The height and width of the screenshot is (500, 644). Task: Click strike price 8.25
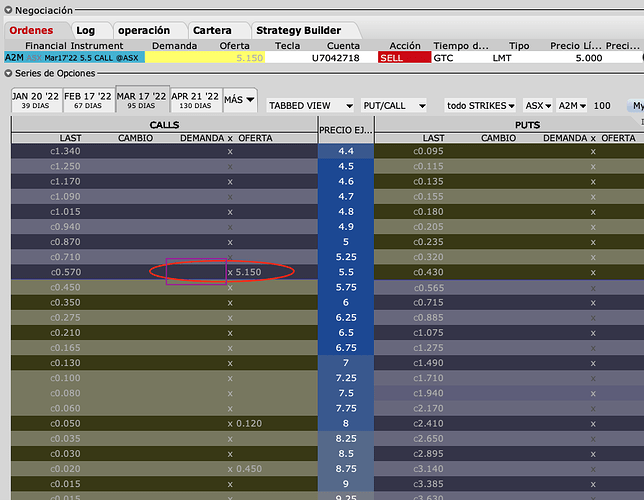(346, 438)
